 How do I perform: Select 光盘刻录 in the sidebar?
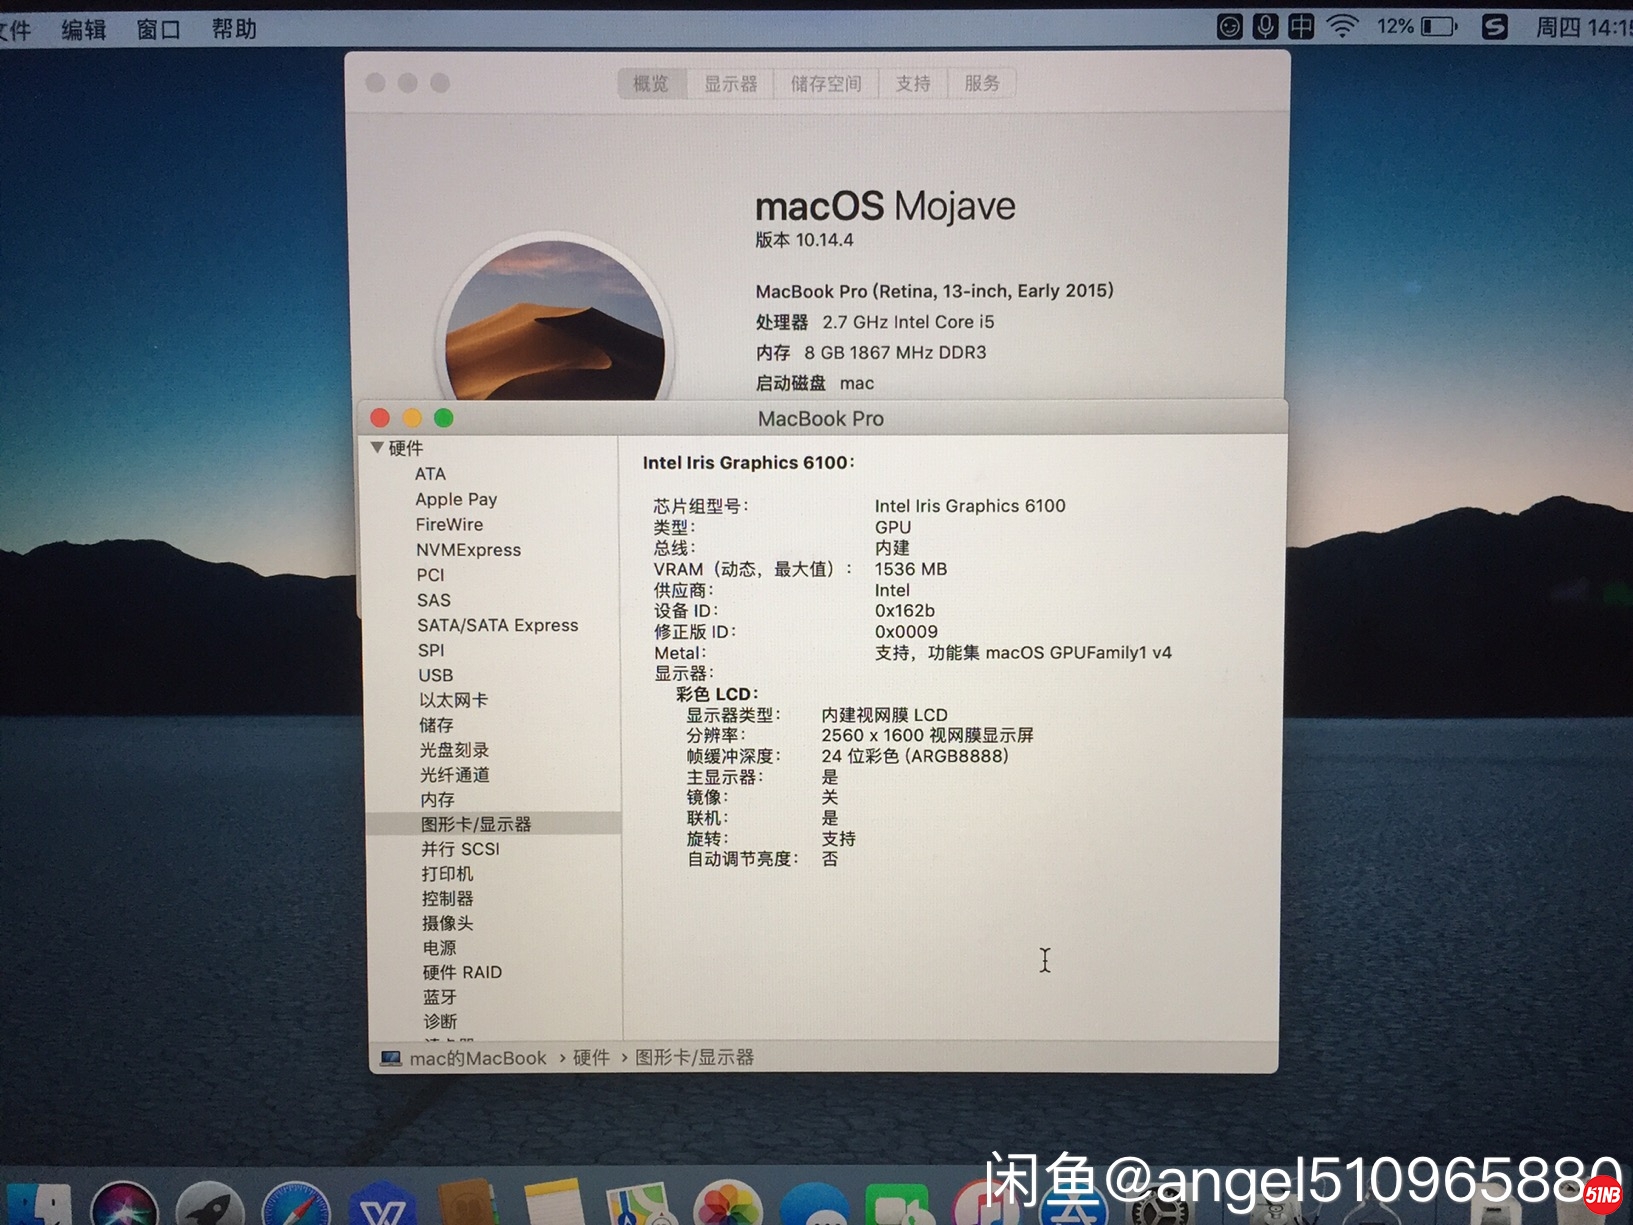(455, 750)
